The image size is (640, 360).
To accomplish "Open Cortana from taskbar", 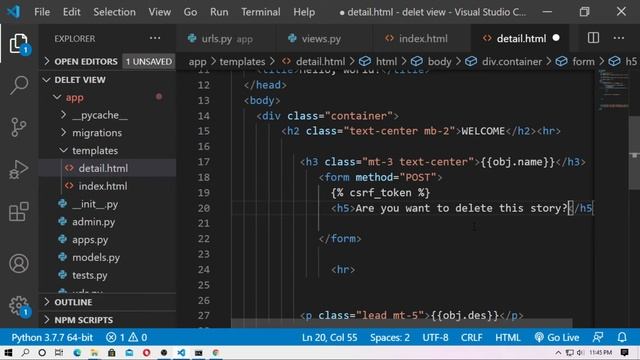I will pos(42,353).
